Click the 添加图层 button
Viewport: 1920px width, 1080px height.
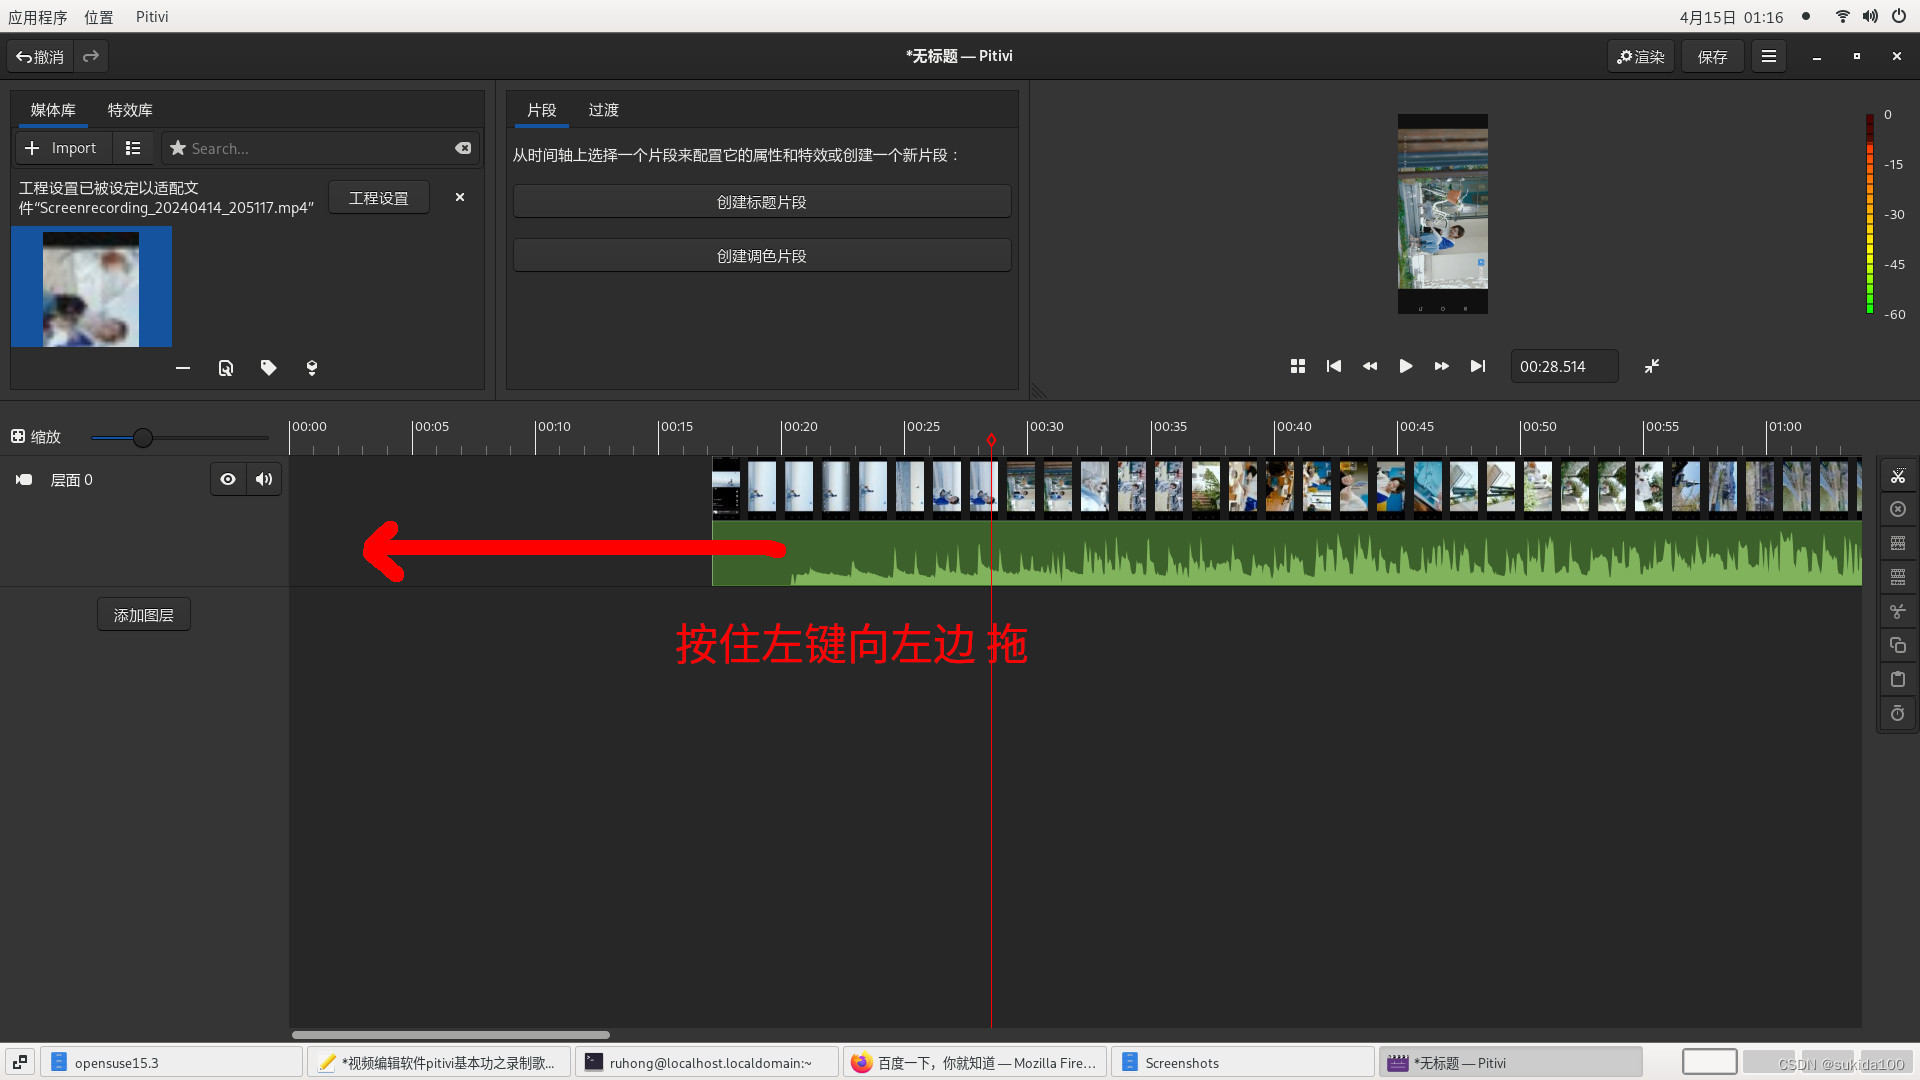pyautogui.click(x=143, y=615)
